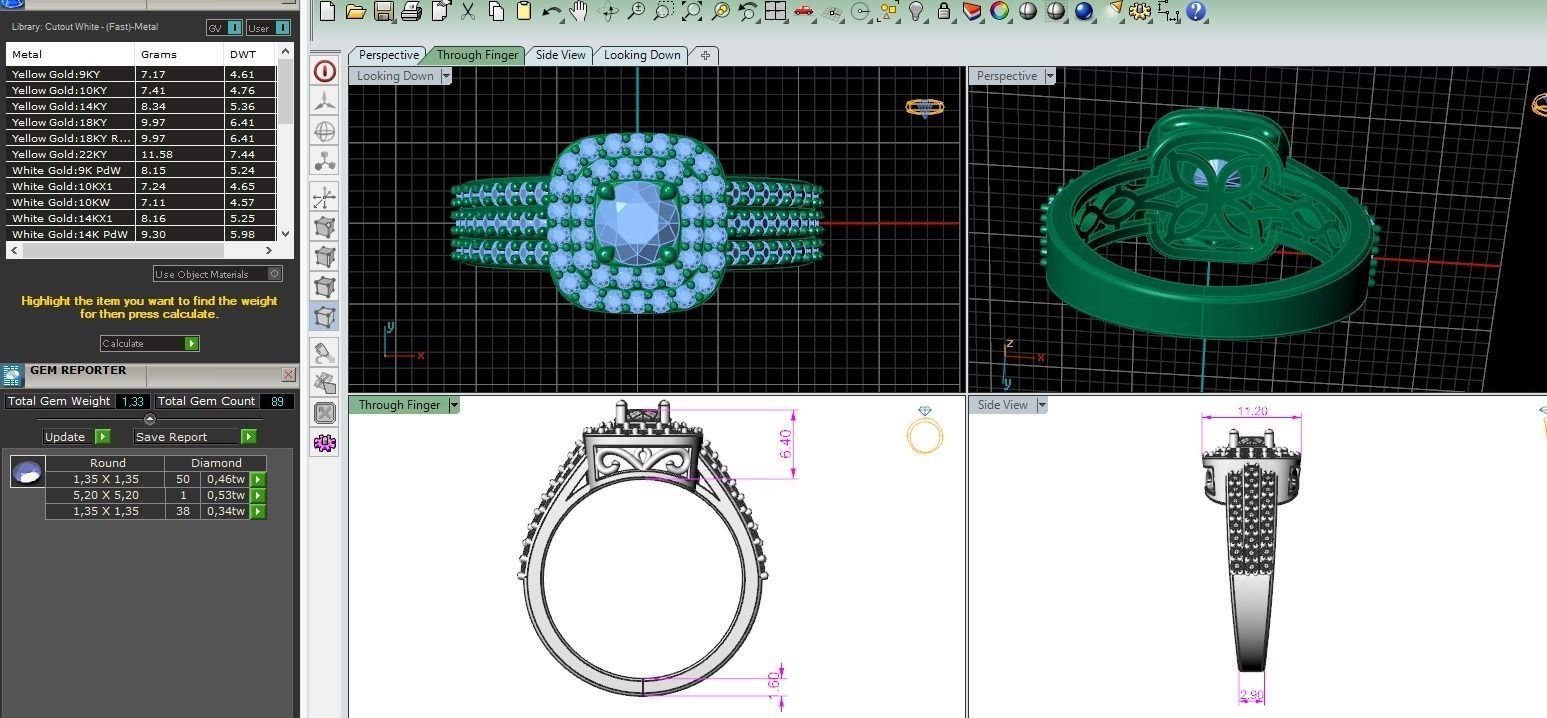Click the DWT column header
This screenshot has height=718, width=1547.
pos(250,54)
